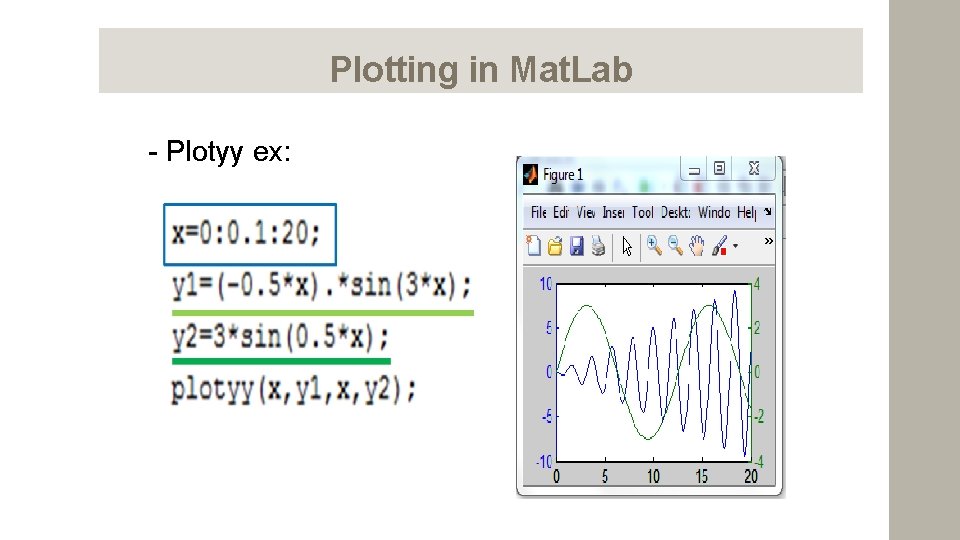
Task: Maximize the Figure 1 window
Action: coord(719,168)
